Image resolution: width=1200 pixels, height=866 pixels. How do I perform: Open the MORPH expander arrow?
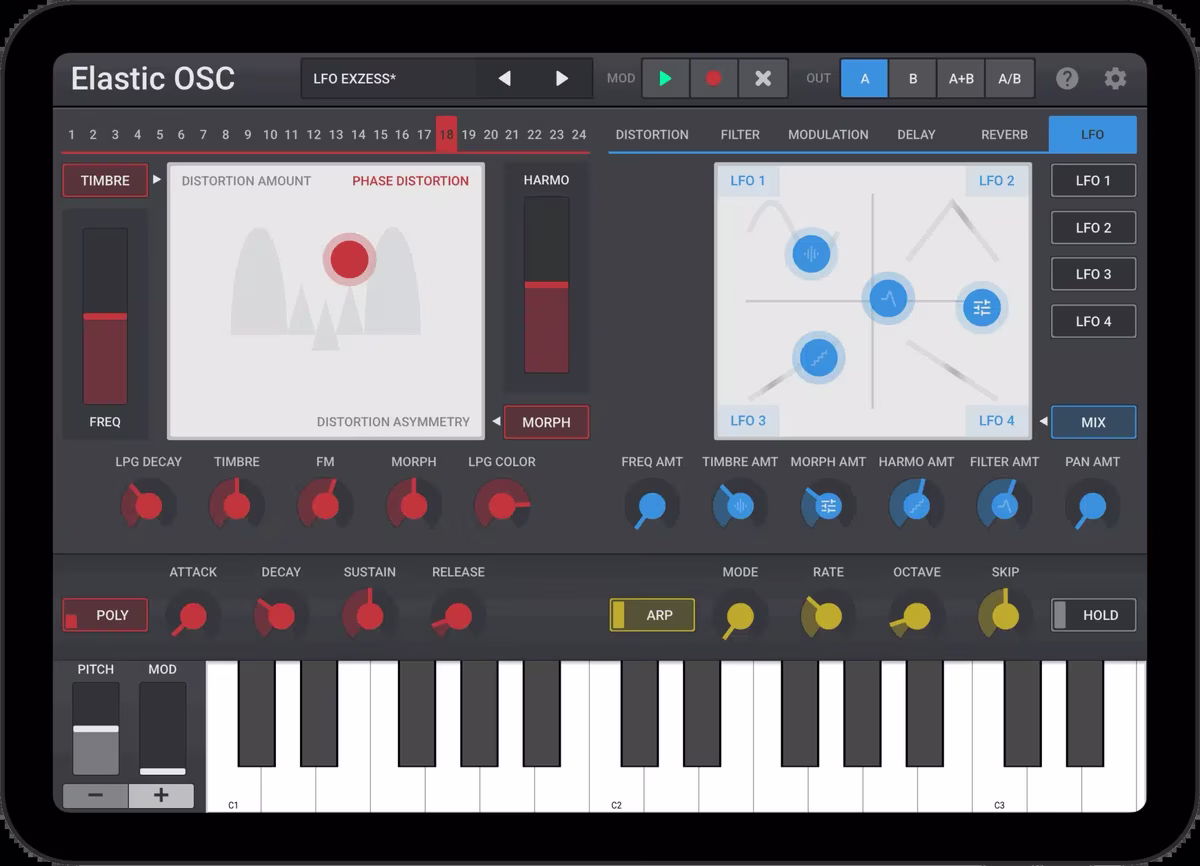point(496,422)
